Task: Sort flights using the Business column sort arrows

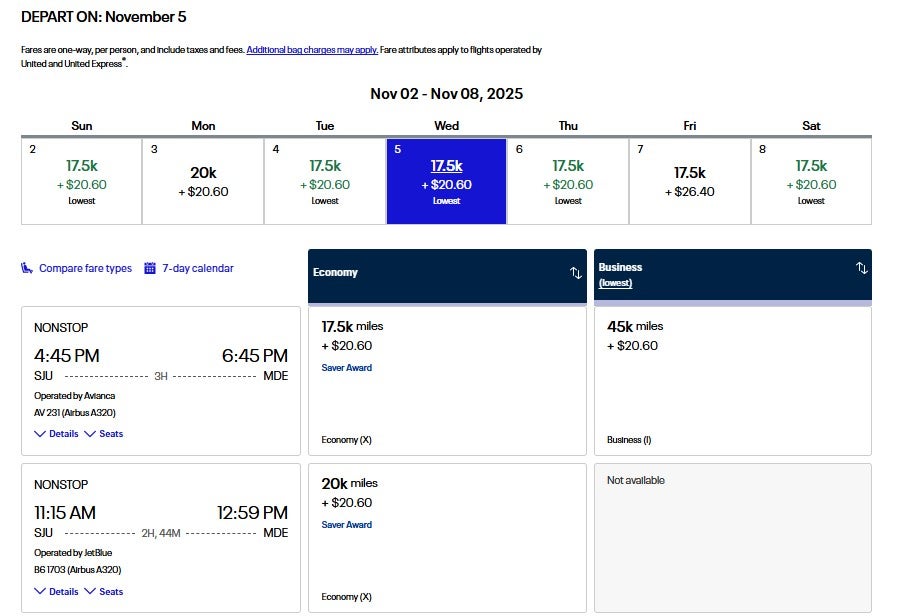Action: [x=861, y=268]
